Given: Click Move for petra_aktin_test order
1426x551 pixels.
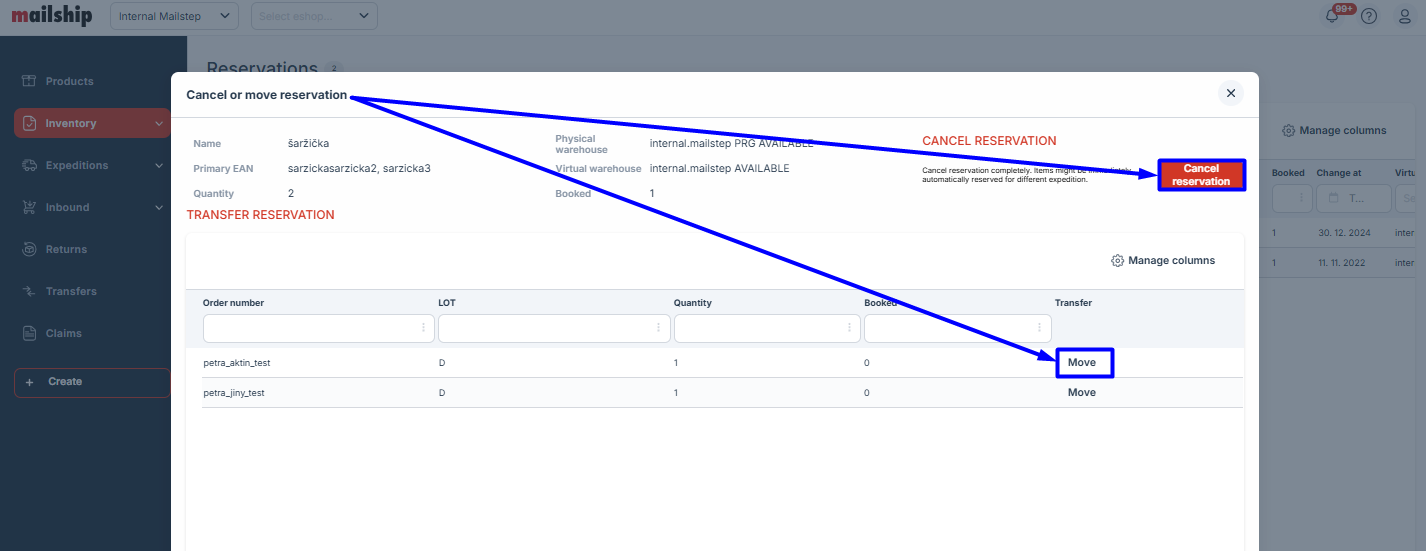Looking at the screenshot, I should point(1082,362).
